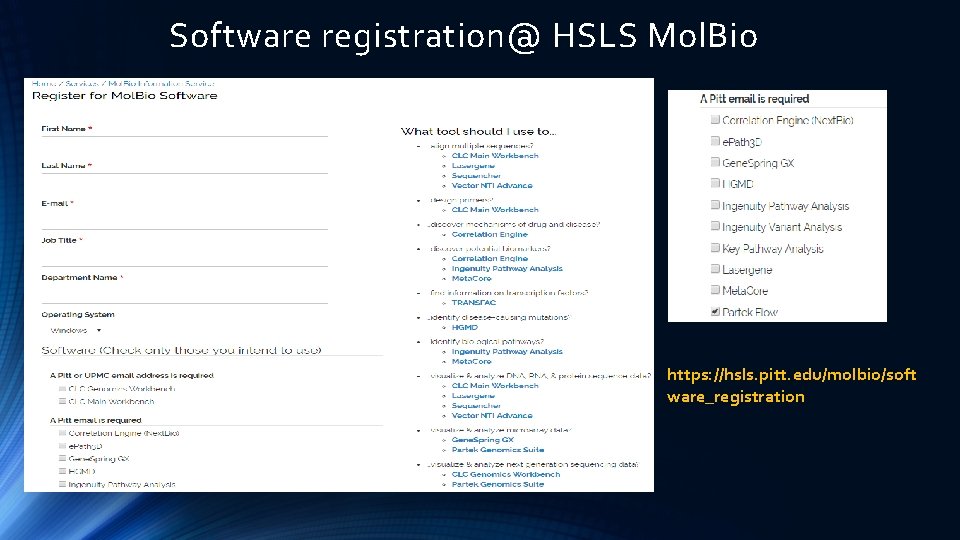The width and height of the screenshot is (960, 540).
Task: Check CLC Main Workbench checkbox in the form
Action: 62,402
